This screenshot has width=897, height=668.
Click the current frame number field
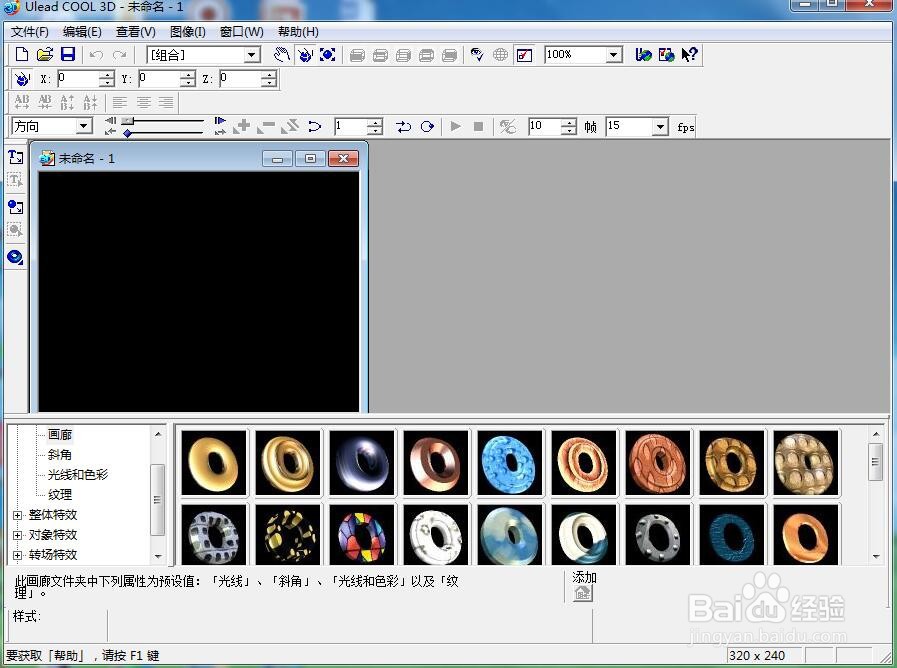(x=350, y=126)
